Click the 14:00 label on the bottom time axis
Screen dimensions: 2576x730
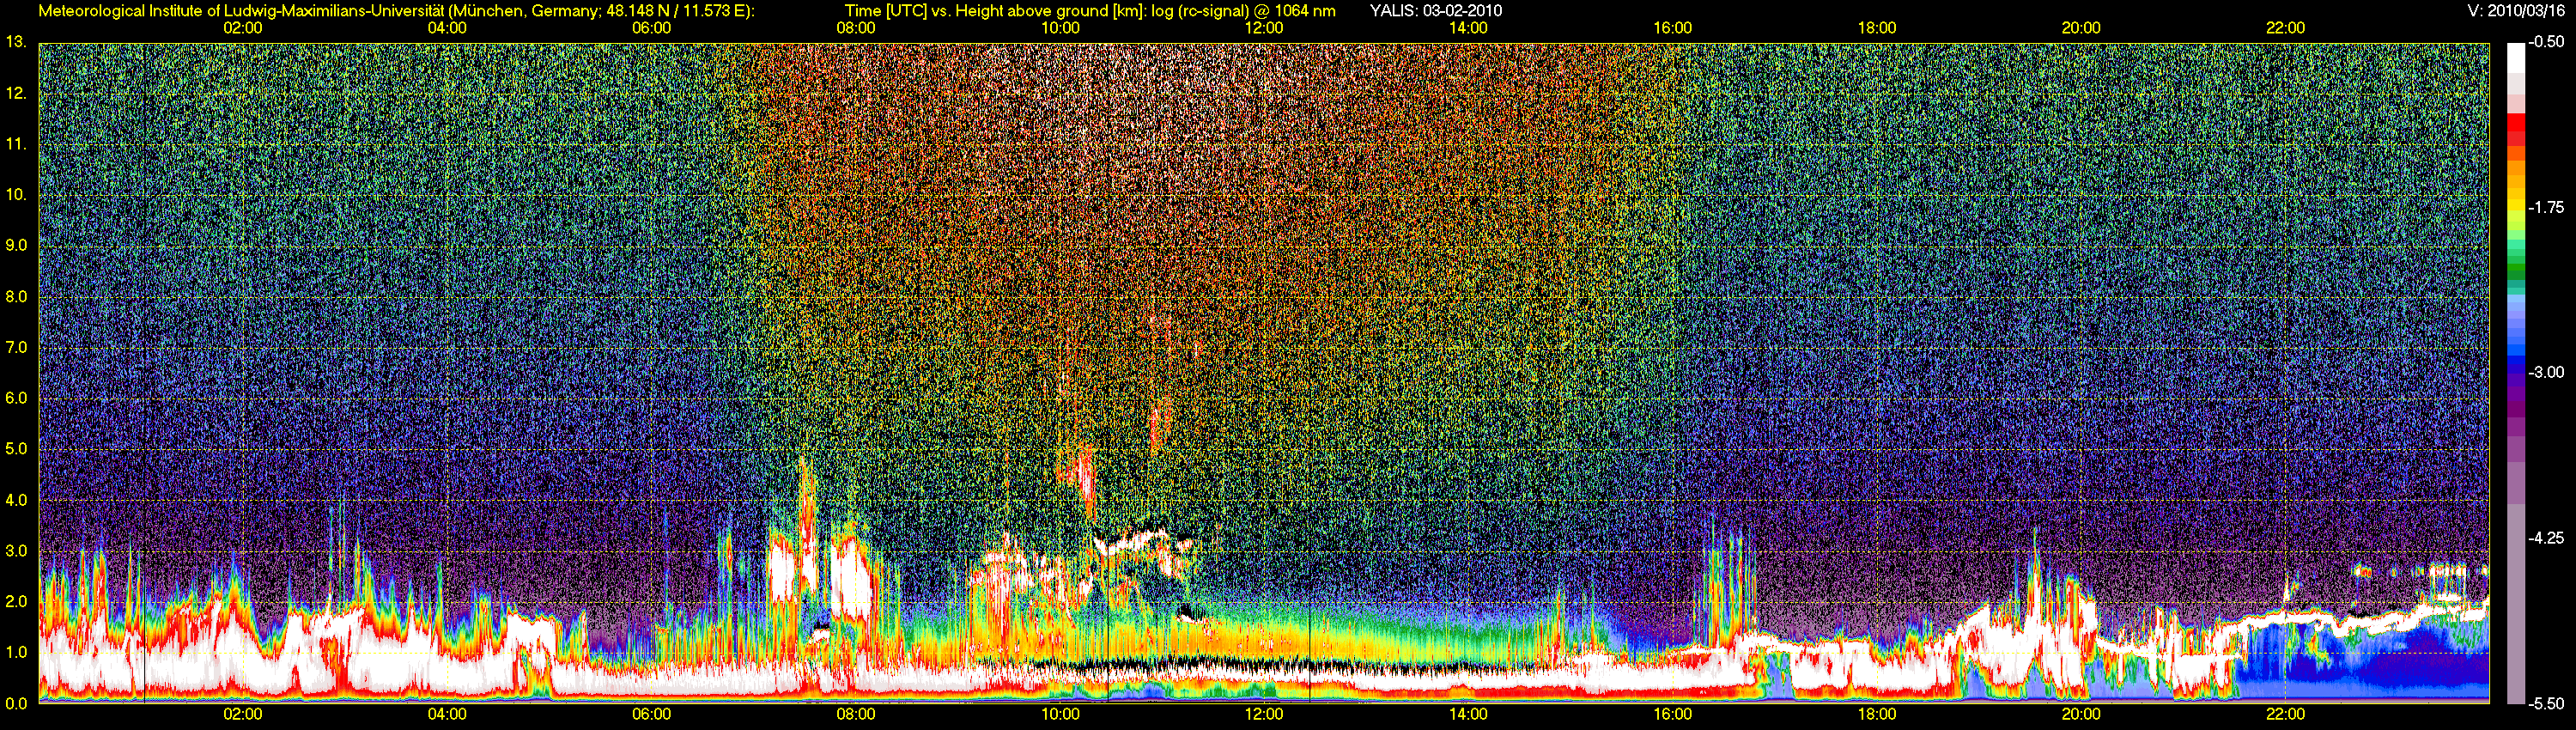point(1468,714)
